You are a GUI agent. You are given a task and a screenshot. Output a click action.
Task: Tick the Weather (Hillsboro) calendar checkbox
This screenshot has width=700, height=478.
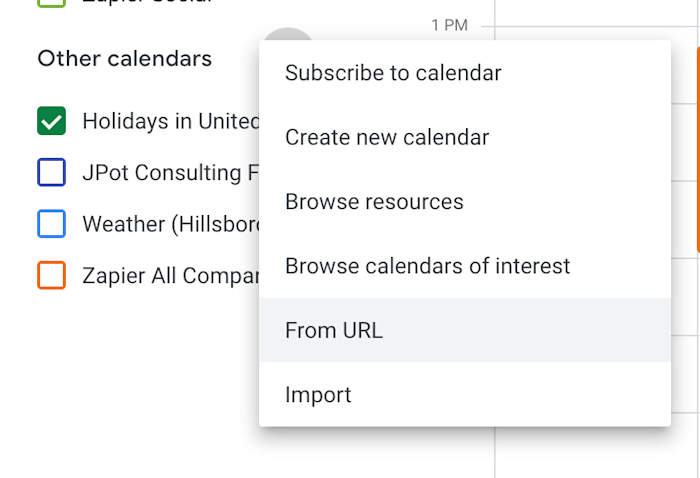pyautogui.click(x=51, y=224)
